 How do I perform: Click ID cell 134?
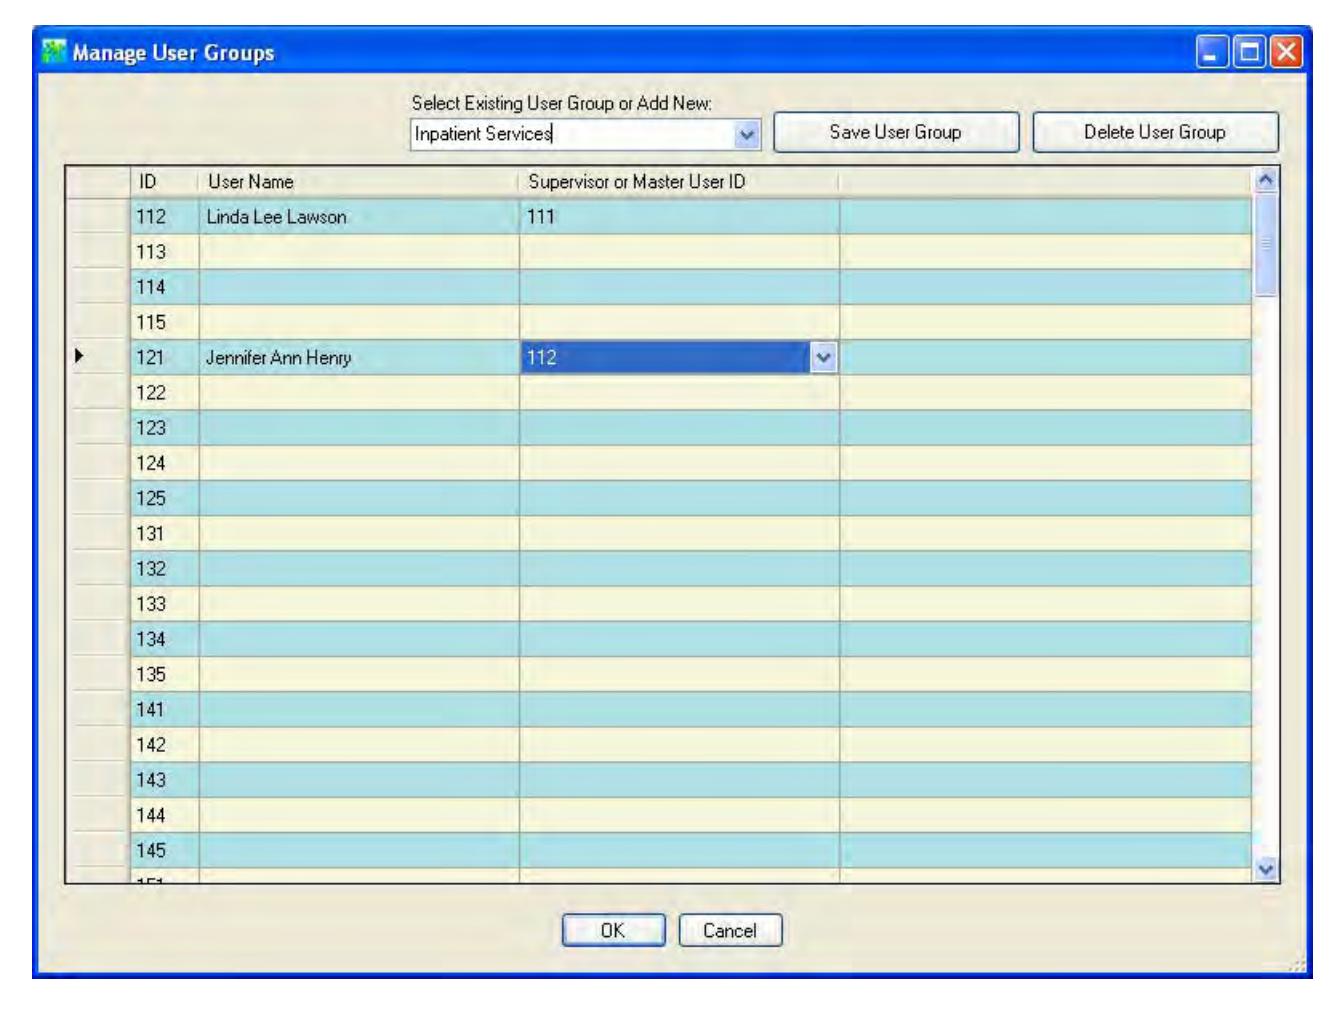165,639
